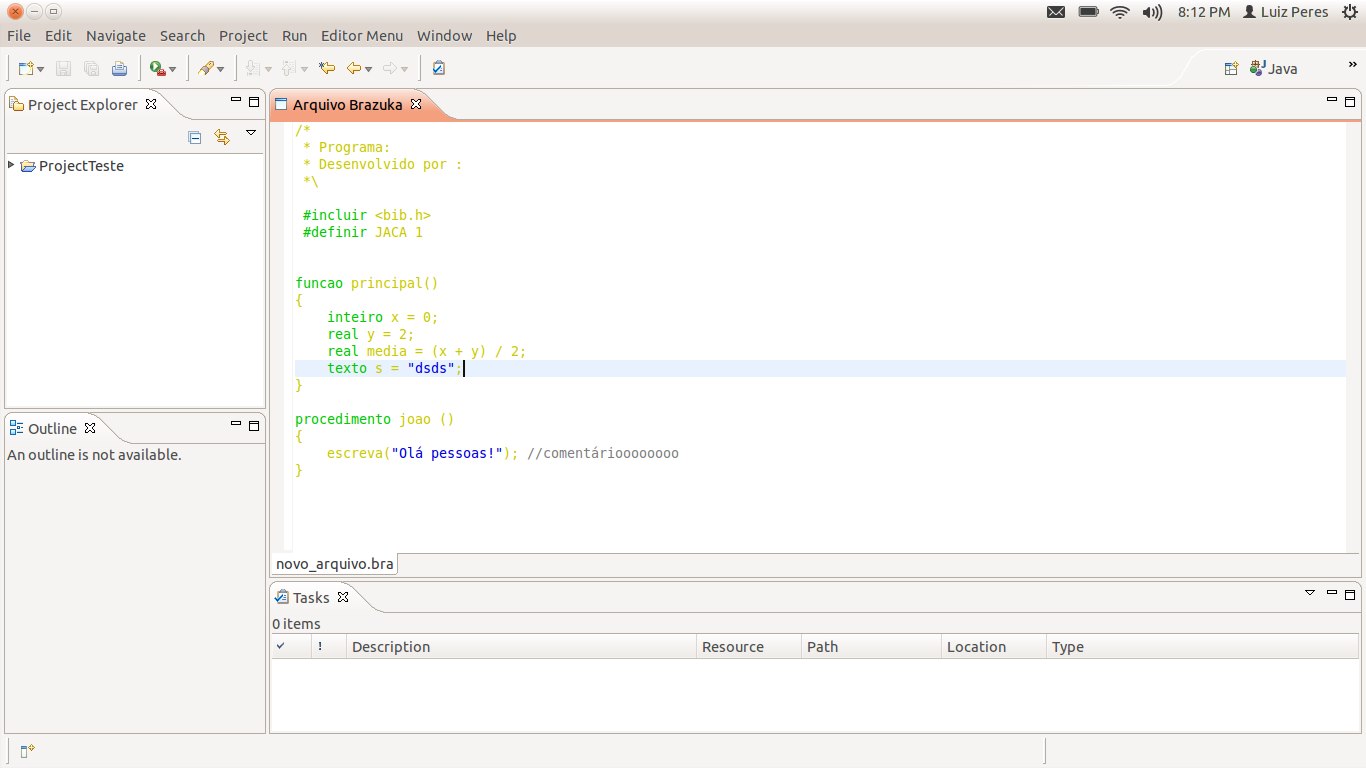This screenshot has width=1366, height=768.
Task: Open the Previous Annotation dropdown arrow
Action: point(304,69)
